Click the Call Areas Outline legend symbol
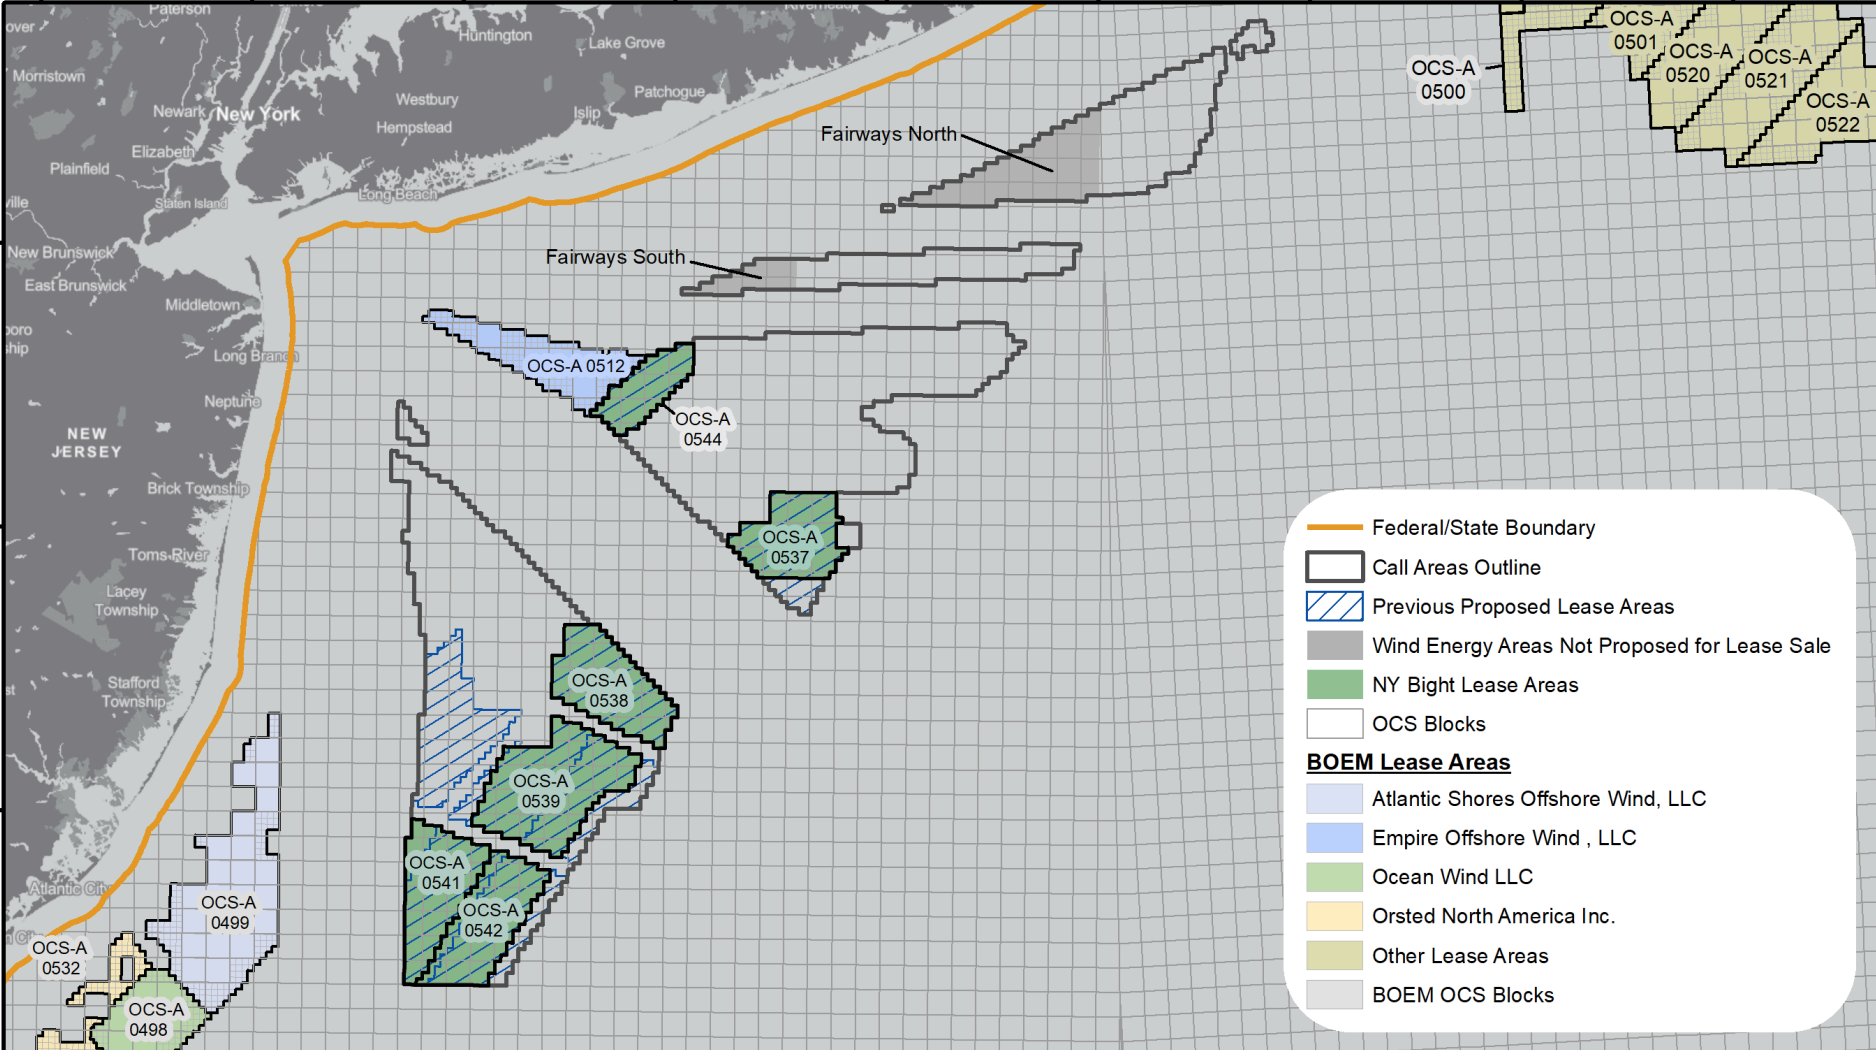This screenshot has height=1050, width=1876. [x=1333, y=567]
